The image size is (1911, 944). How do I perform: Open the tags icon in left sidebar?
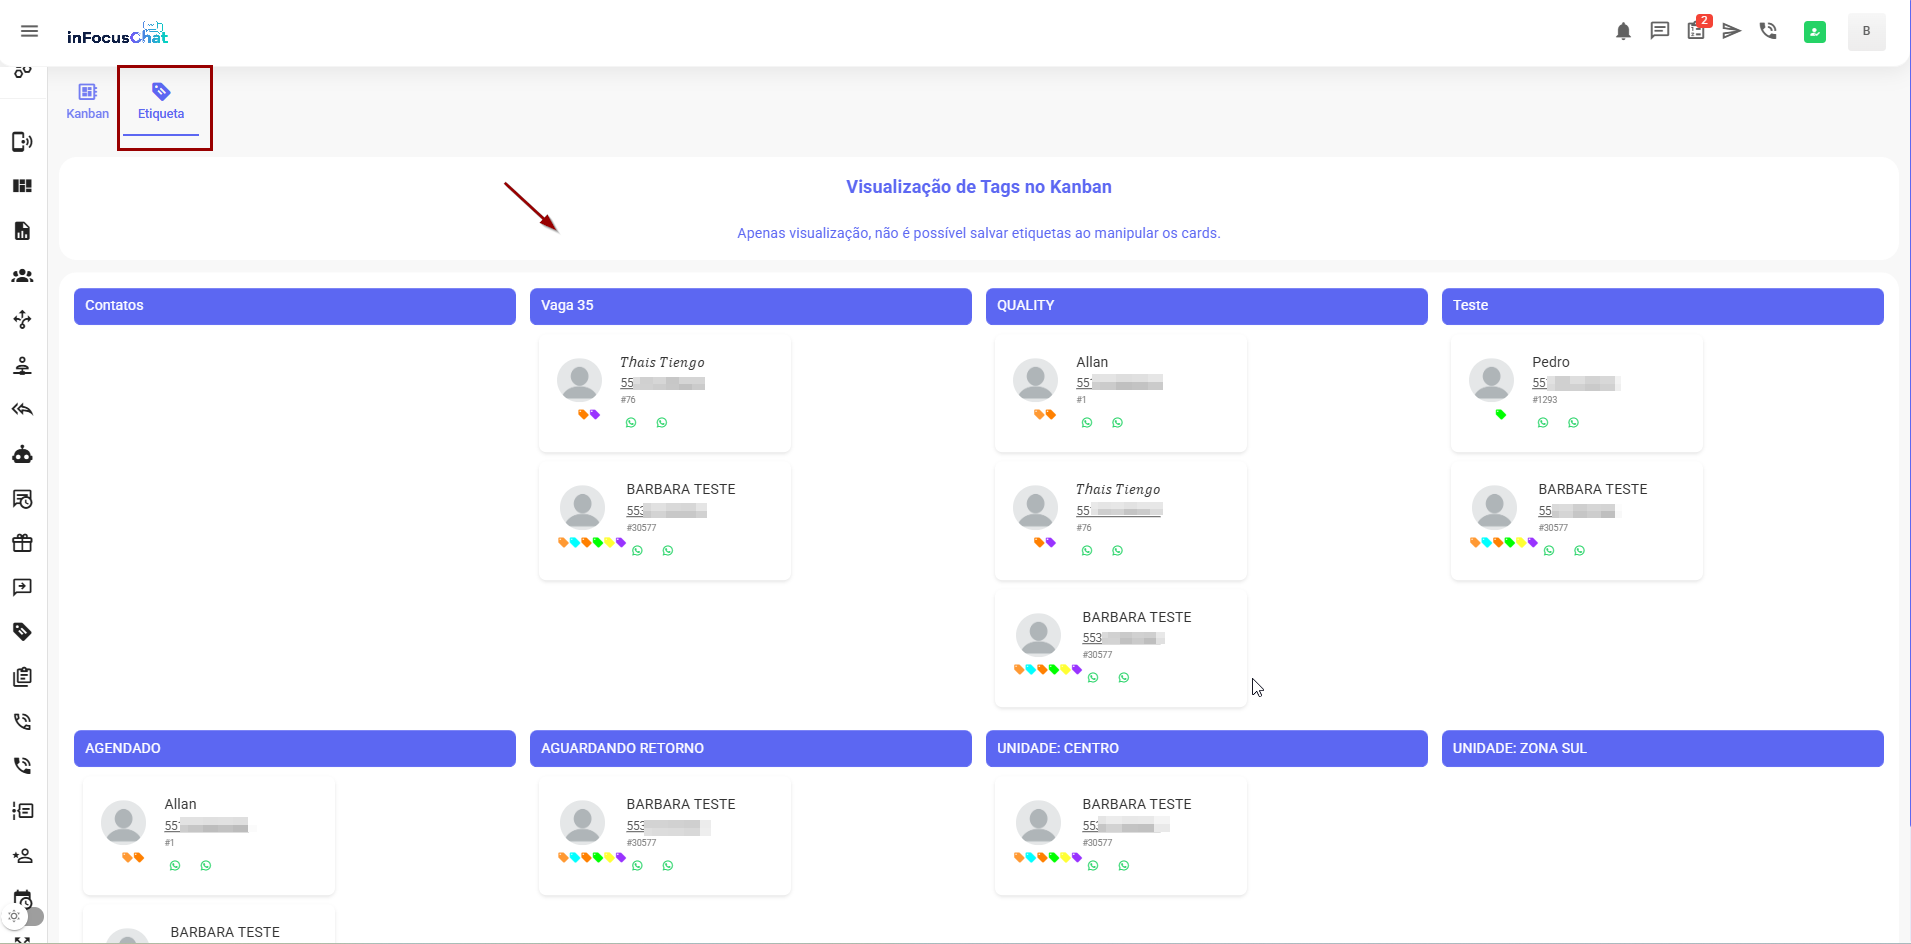coord(22,632)
